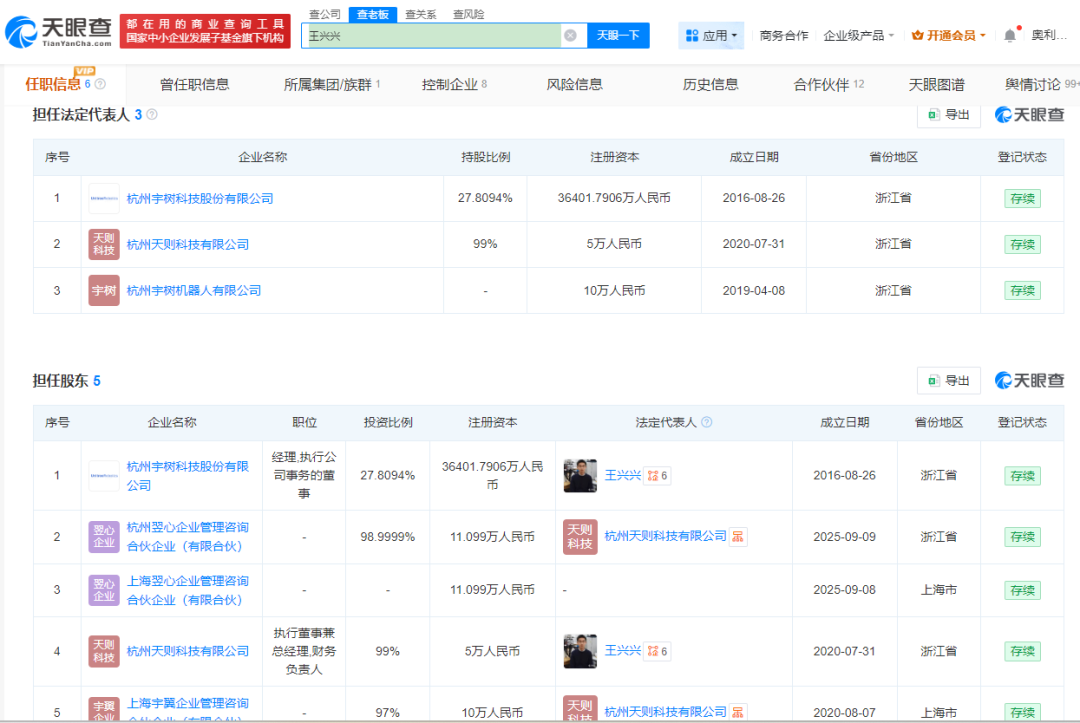Export the shareholder table with 导出
Screen dimensions: 1080x723
coord(949,380)
